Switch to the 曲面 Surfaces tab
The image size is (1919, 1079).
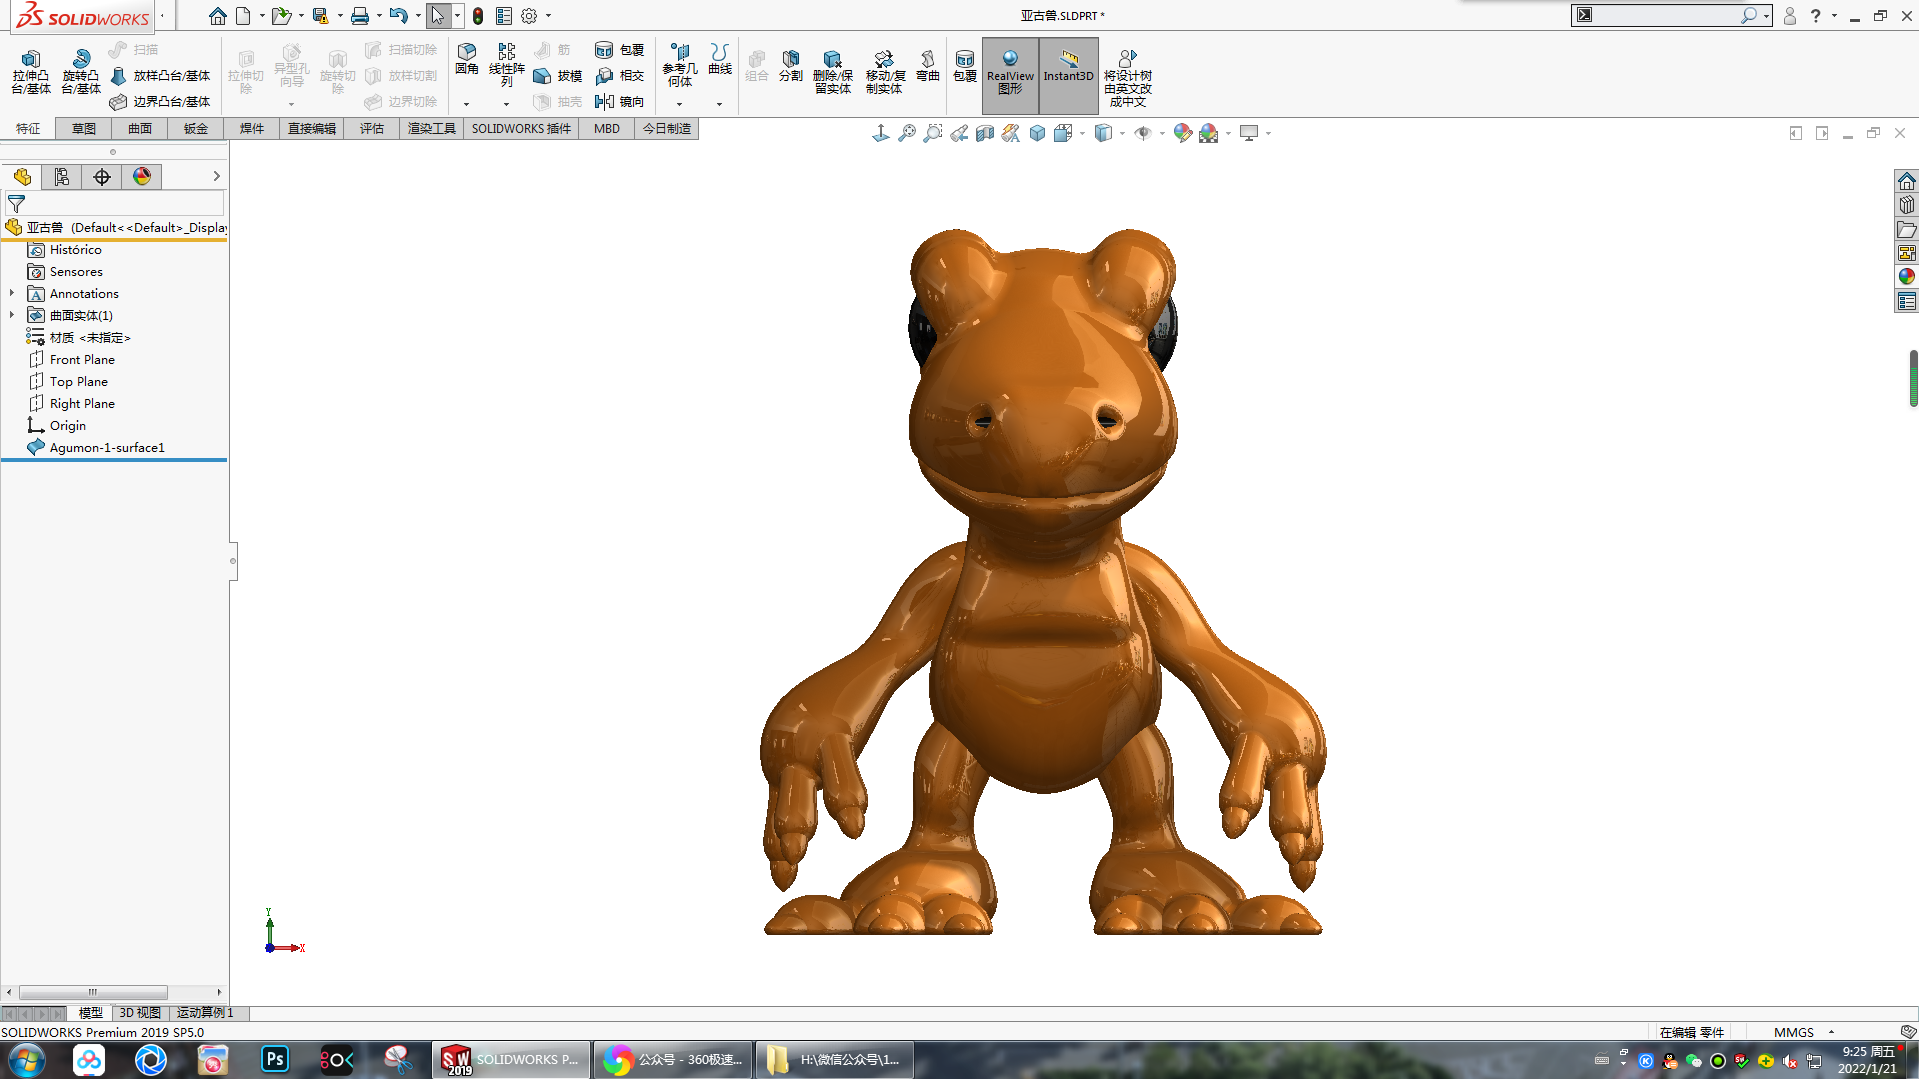pyautogui.click(x=140, y=129)
